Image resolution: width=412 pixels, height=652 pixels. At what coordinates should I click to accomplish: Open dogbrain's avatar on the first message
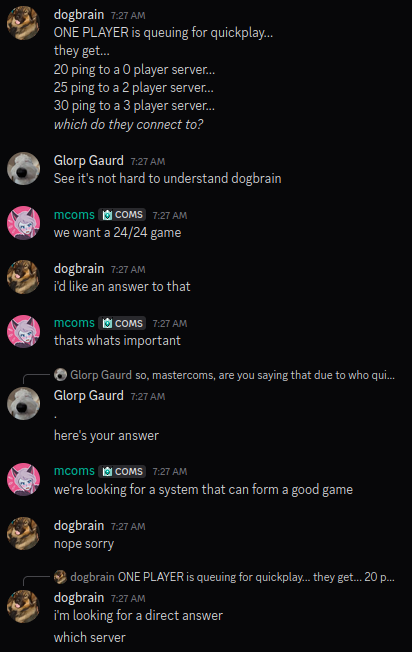(x=23, y=23)
